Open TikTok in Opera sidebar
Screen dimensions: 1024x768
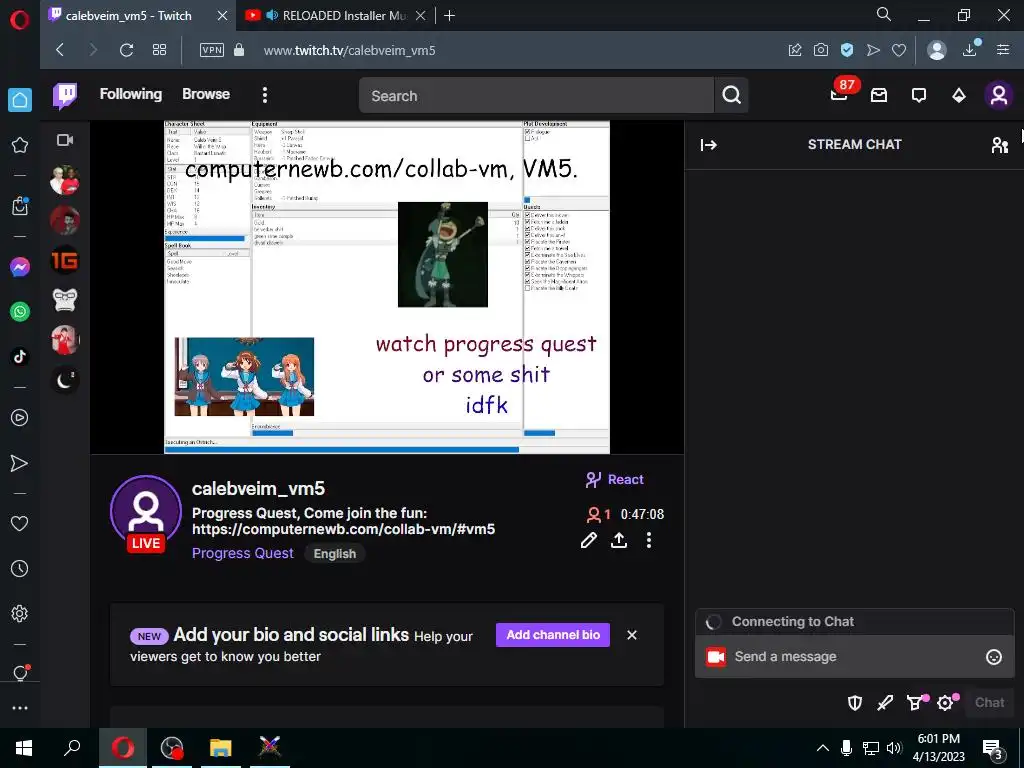coord(20,357)
